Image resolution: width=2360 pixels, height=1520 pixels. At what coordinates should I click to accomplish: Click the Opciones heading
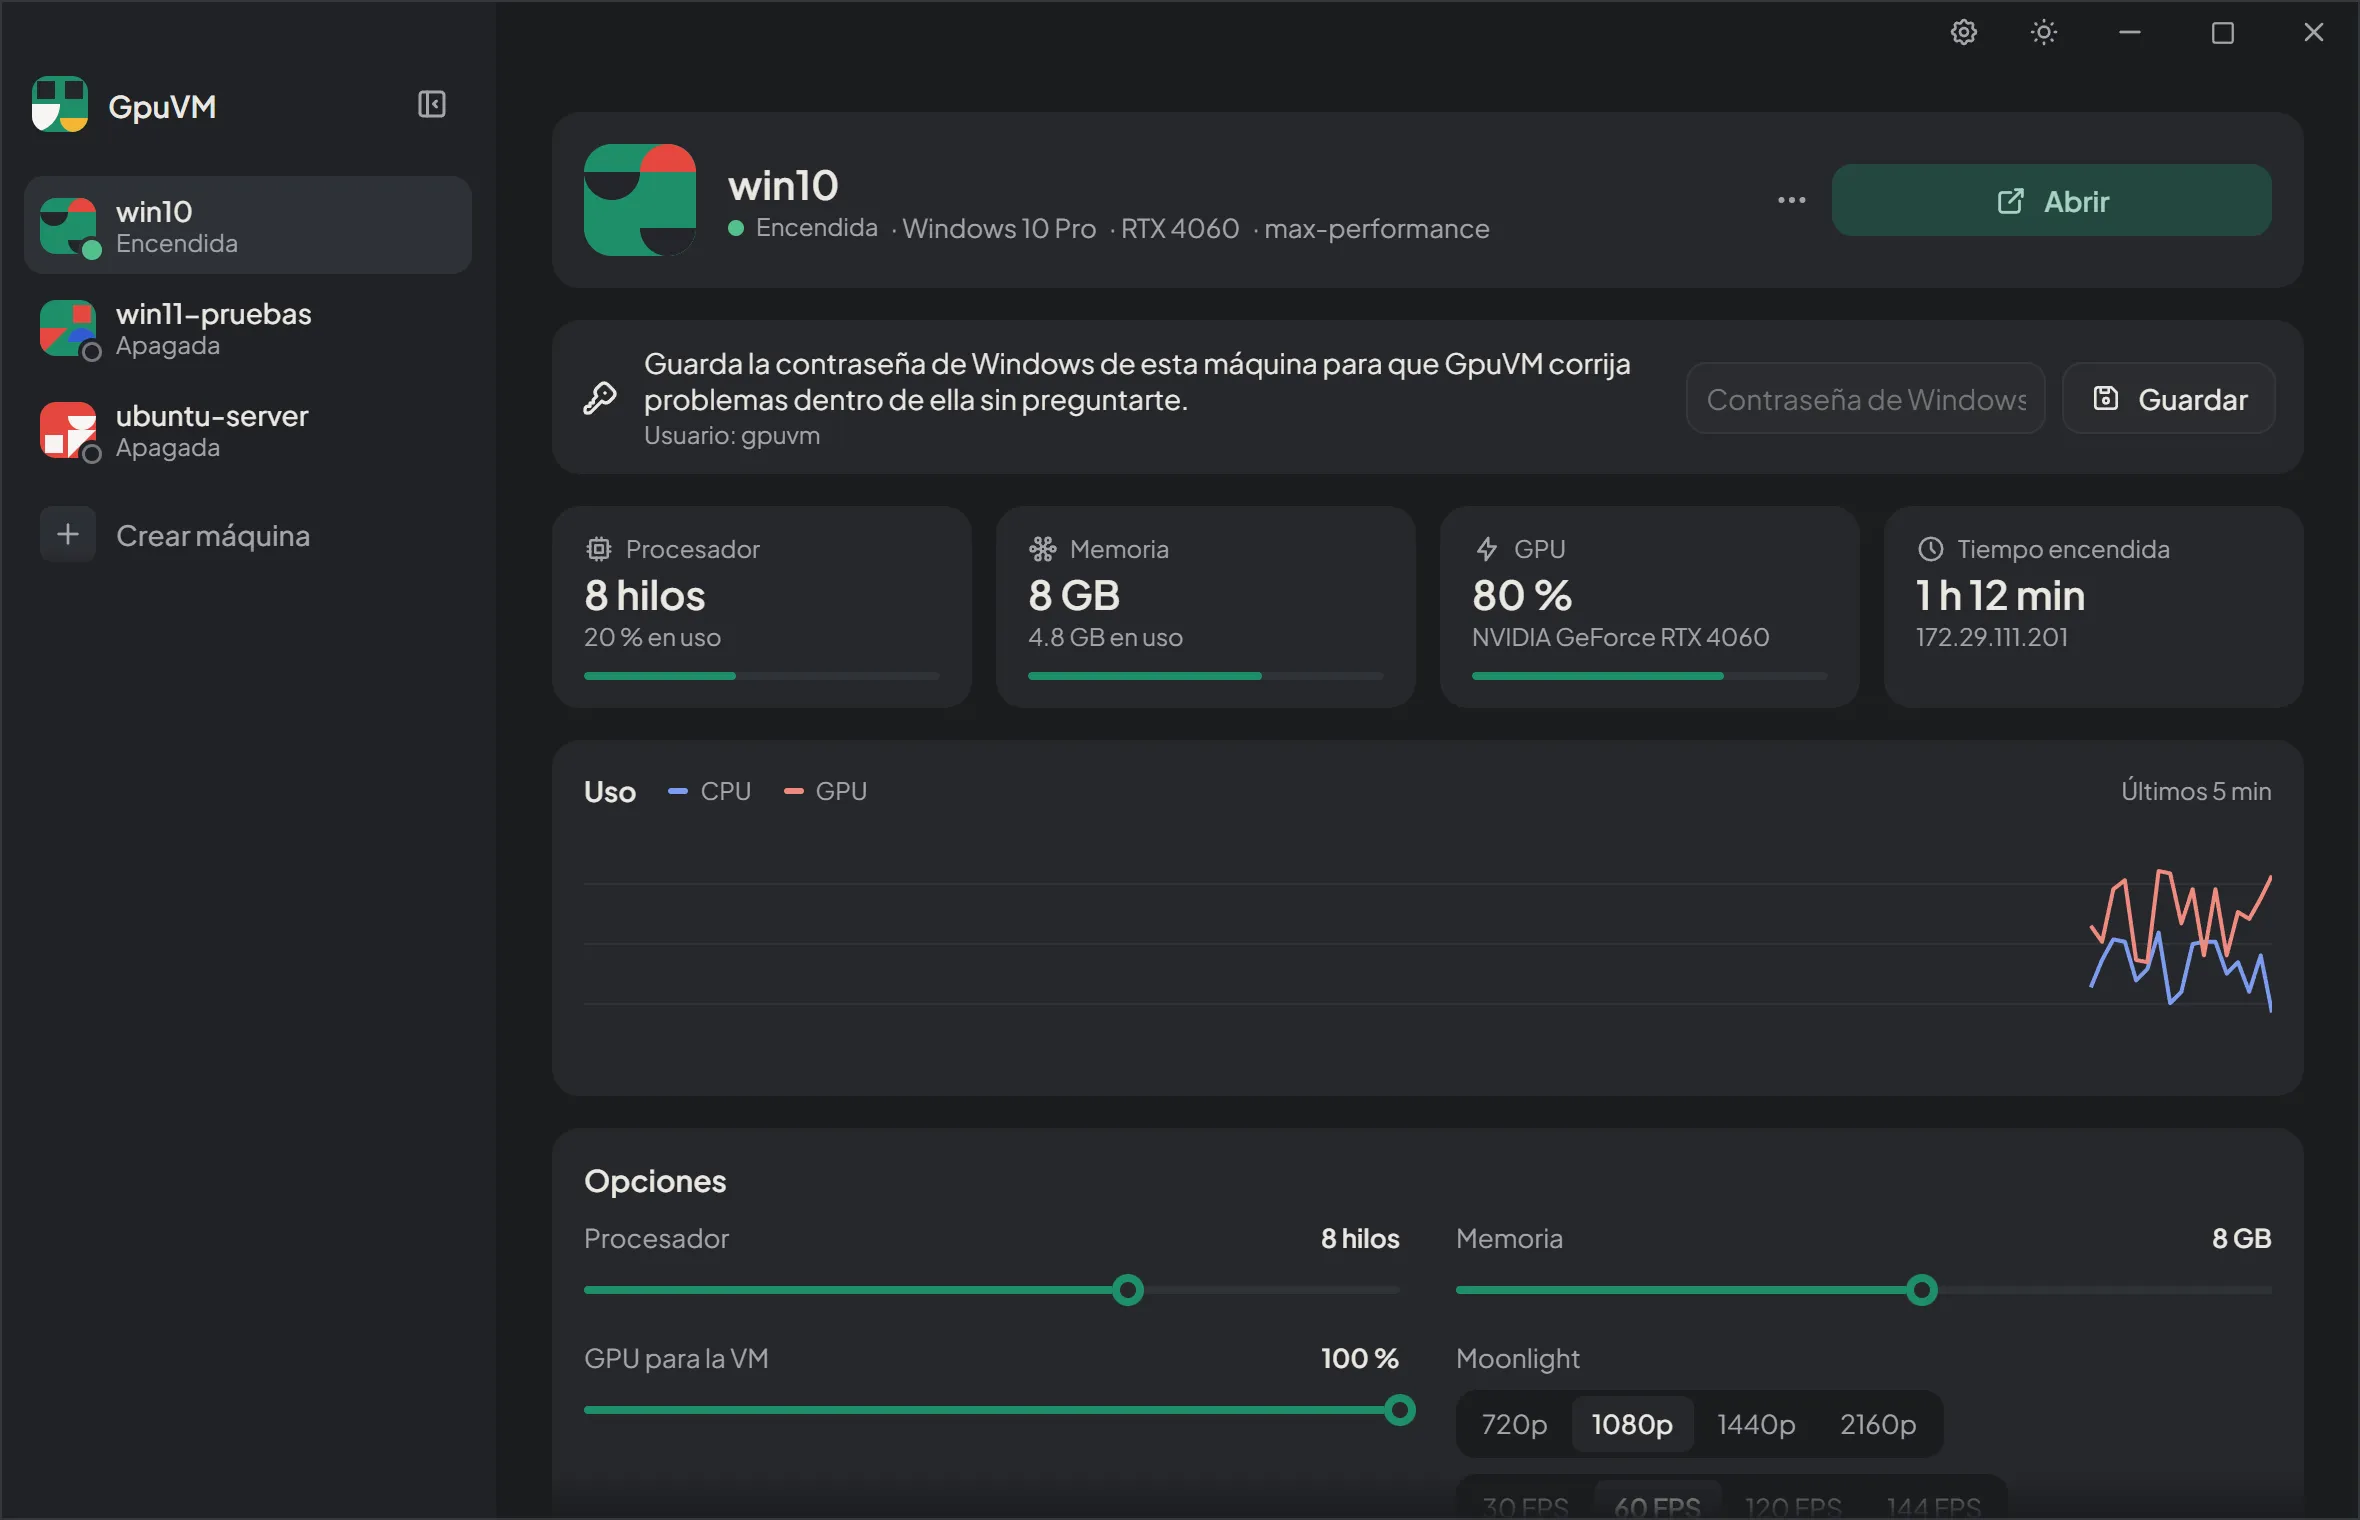tap(655, 1181)
